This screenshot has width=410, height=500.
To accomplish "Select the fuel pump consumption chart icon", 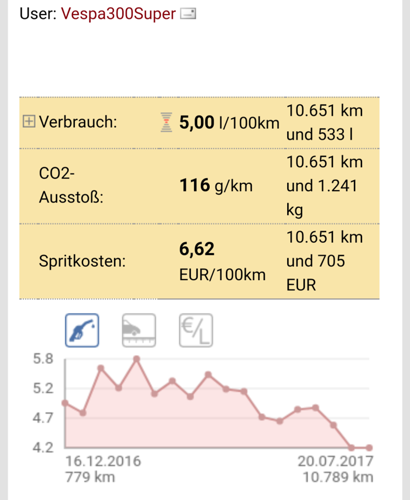I will pyautogui.click(x=82, y=330).
